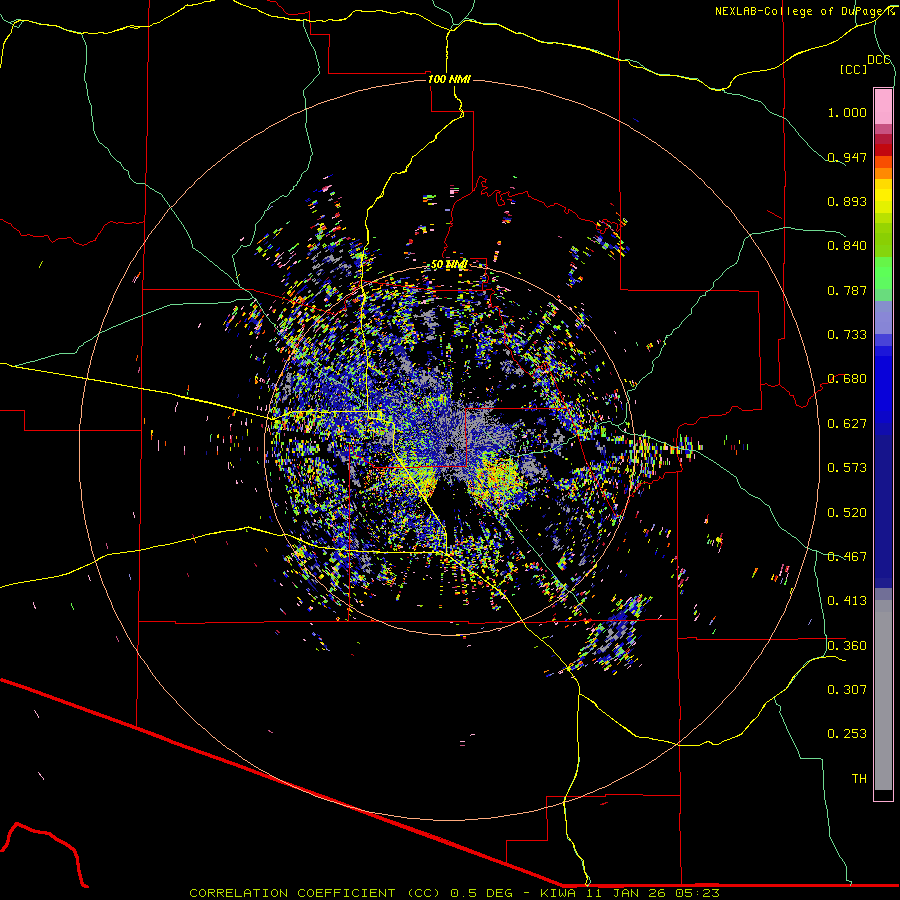Select the 0.840 scale value
Image resolution: width=900 pixels, height=900 pixels.
(847, 246)
